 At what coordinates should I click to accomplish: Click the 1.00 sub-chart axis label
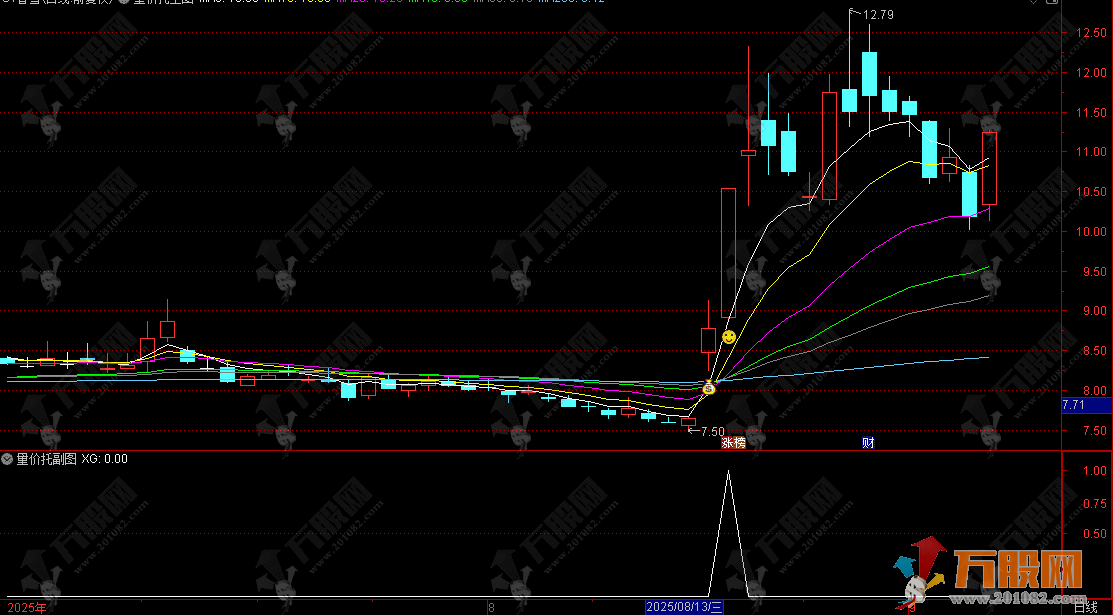pyautogui.click(x=1095, y=471)
